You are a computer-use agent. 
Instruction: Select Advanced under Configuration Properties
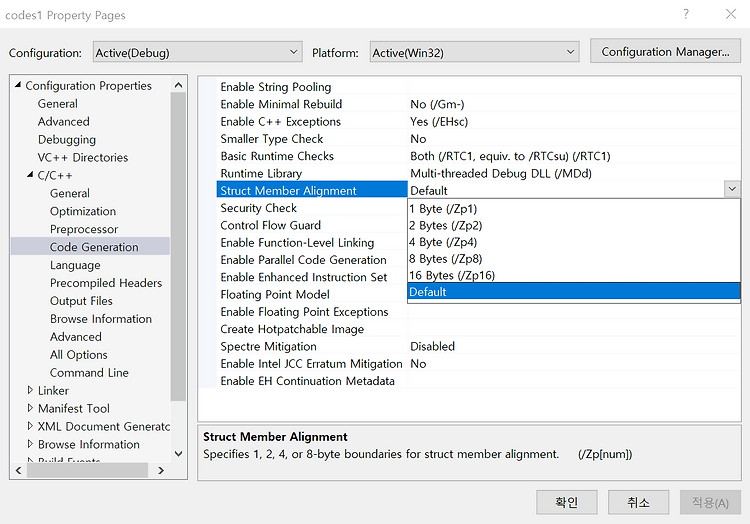click(x=64, y=121)
